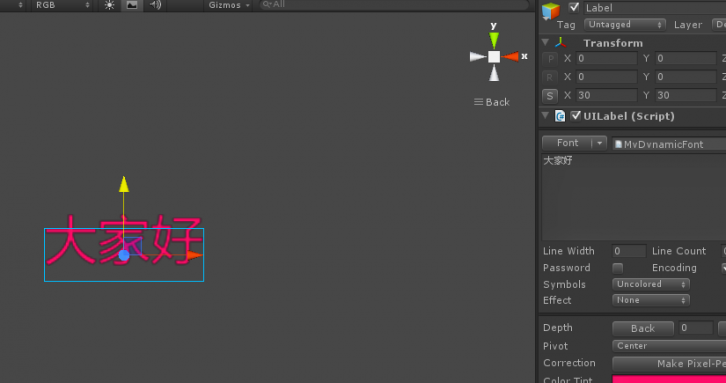Open the Tag dropdown showing Untagged
726x383 pixels.
(x=625, y=25)
